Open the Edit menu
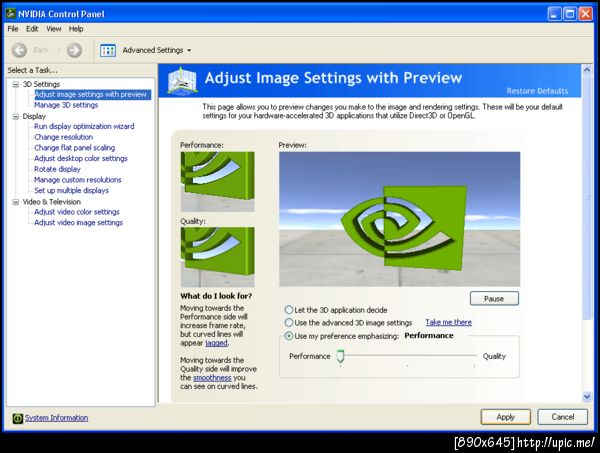Image resolution: width=600 pixels, height=453 pixels. tap(32, 29)
